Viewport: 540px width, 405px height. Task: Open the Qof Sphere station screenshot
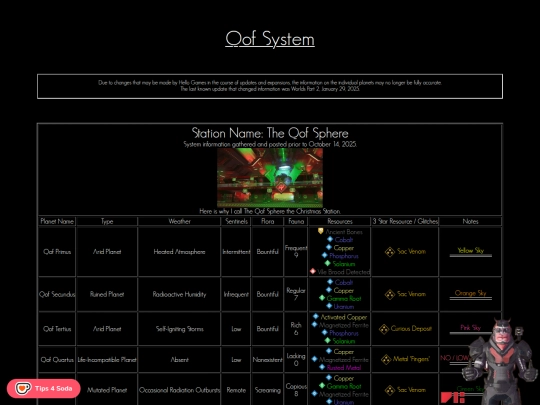[x=270, y=178]
